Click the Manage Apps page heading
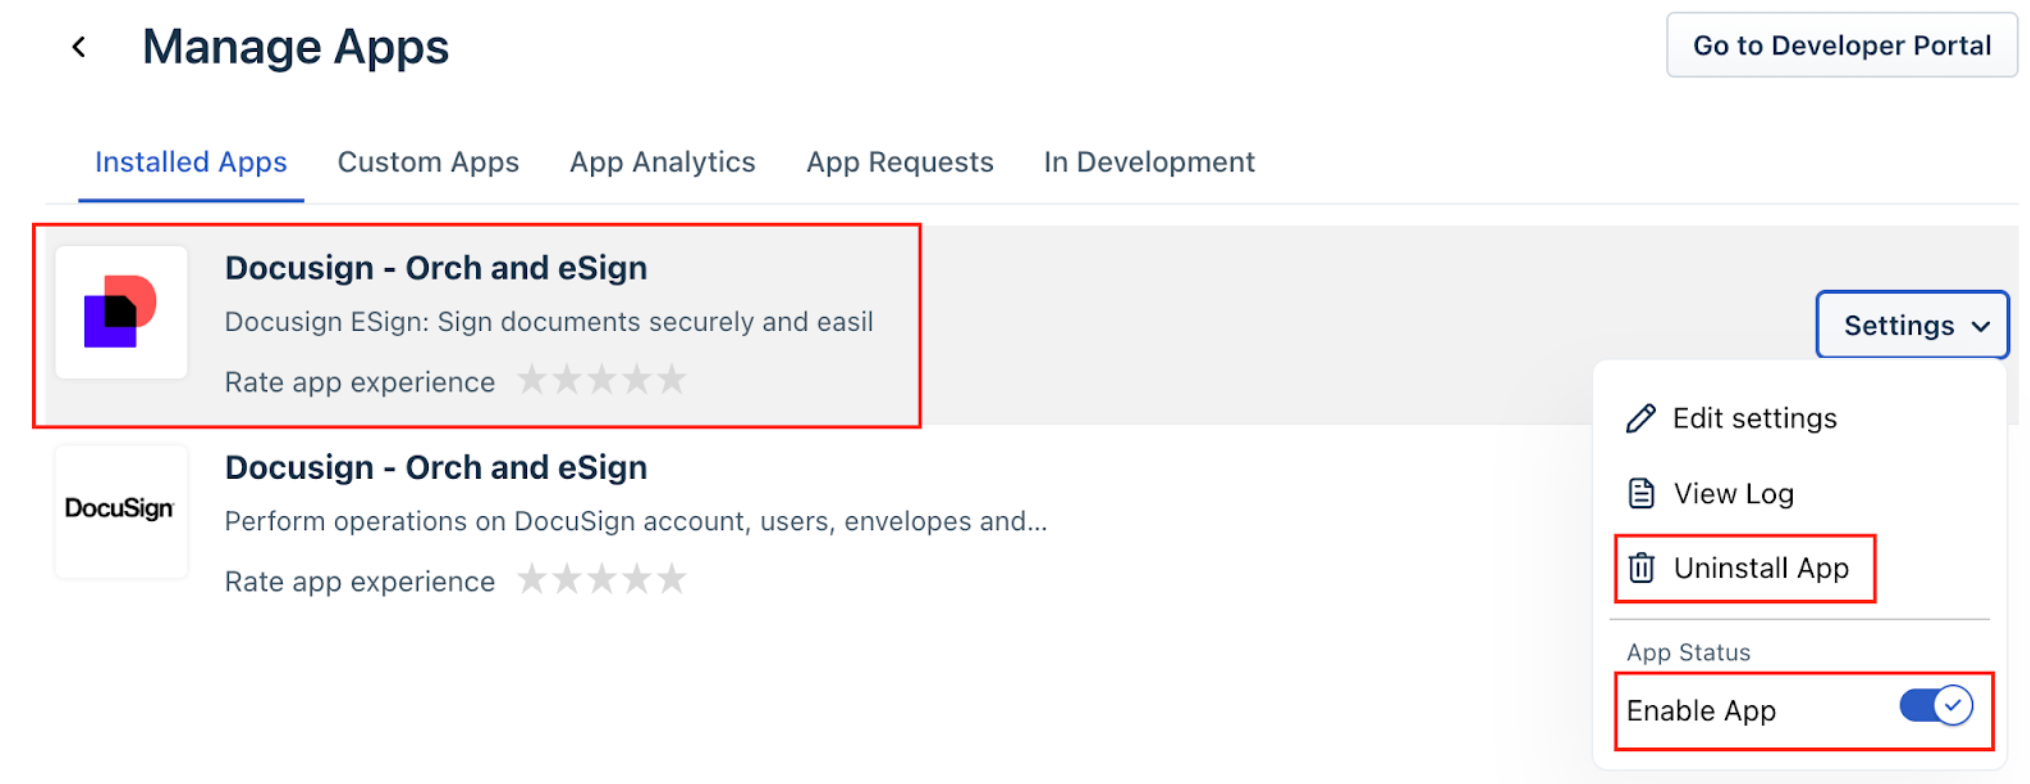 point(296,47)
